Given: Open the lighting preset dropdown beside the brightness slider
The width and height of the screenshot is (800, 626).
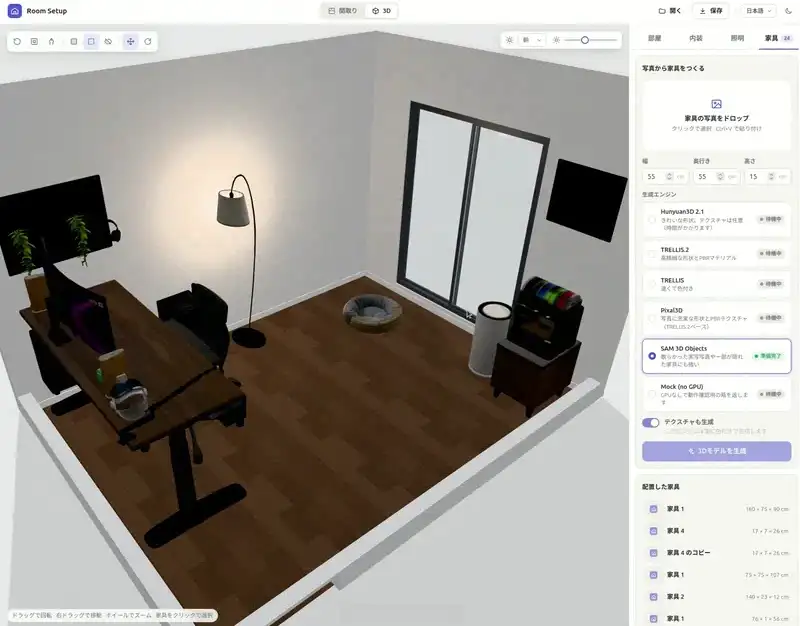Looking at the screenshot, I should coord(532,40).
